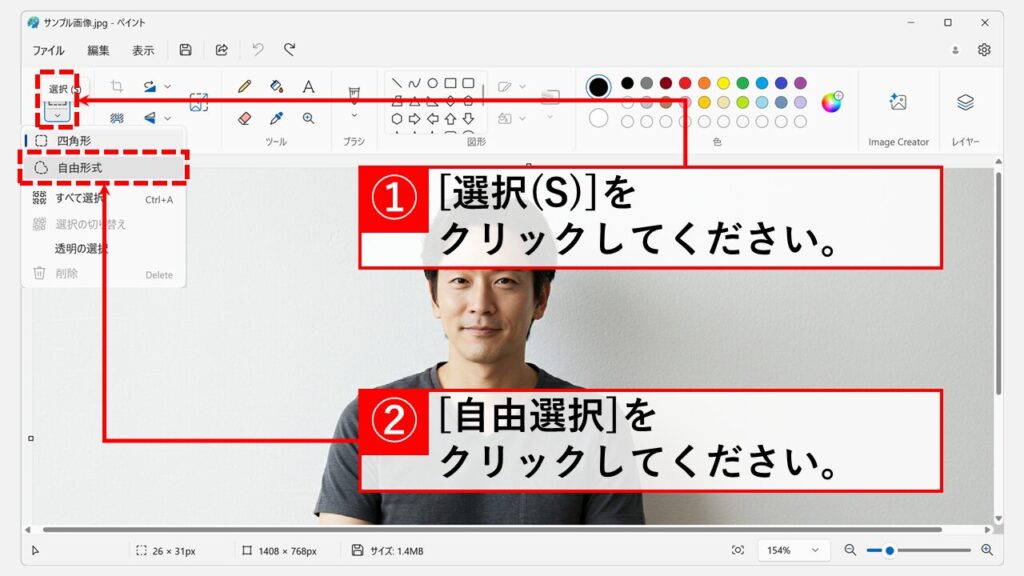Click すべて選択 (Select all)
Screen dimensions: 1024x576
coord(80,199)
